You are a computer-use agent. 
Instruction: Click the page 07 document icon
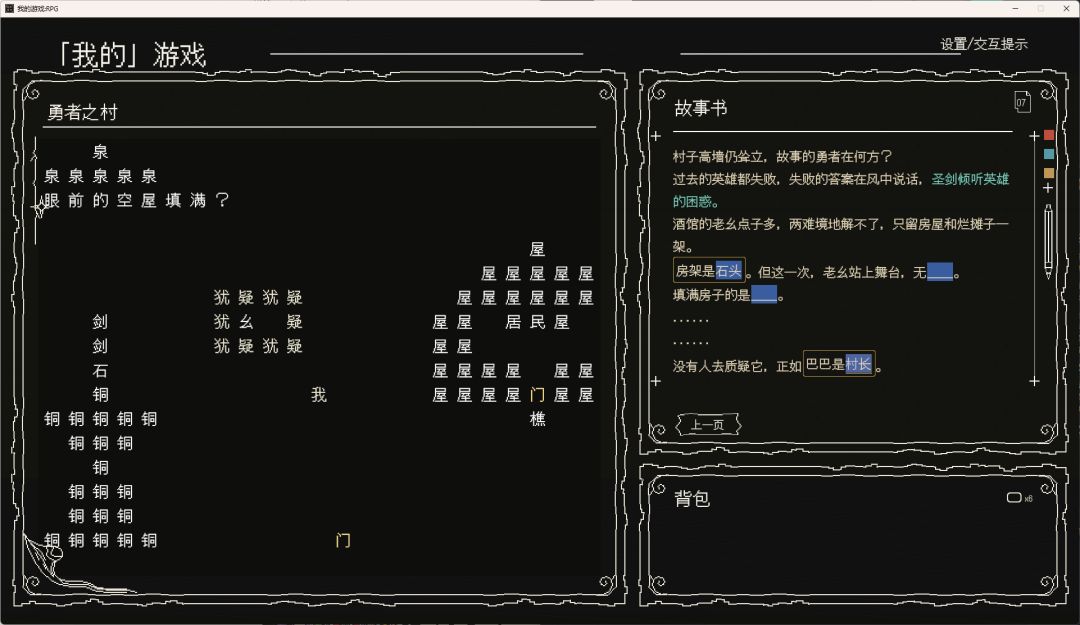[1022, 103]
